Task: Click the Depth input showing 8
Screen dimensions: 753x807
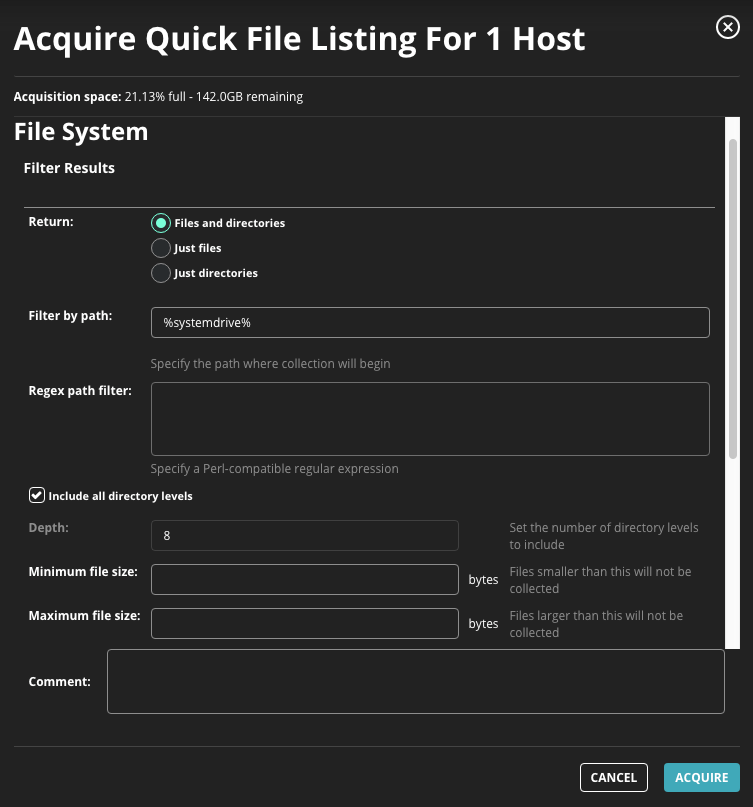Action: (x=305, y=535)
